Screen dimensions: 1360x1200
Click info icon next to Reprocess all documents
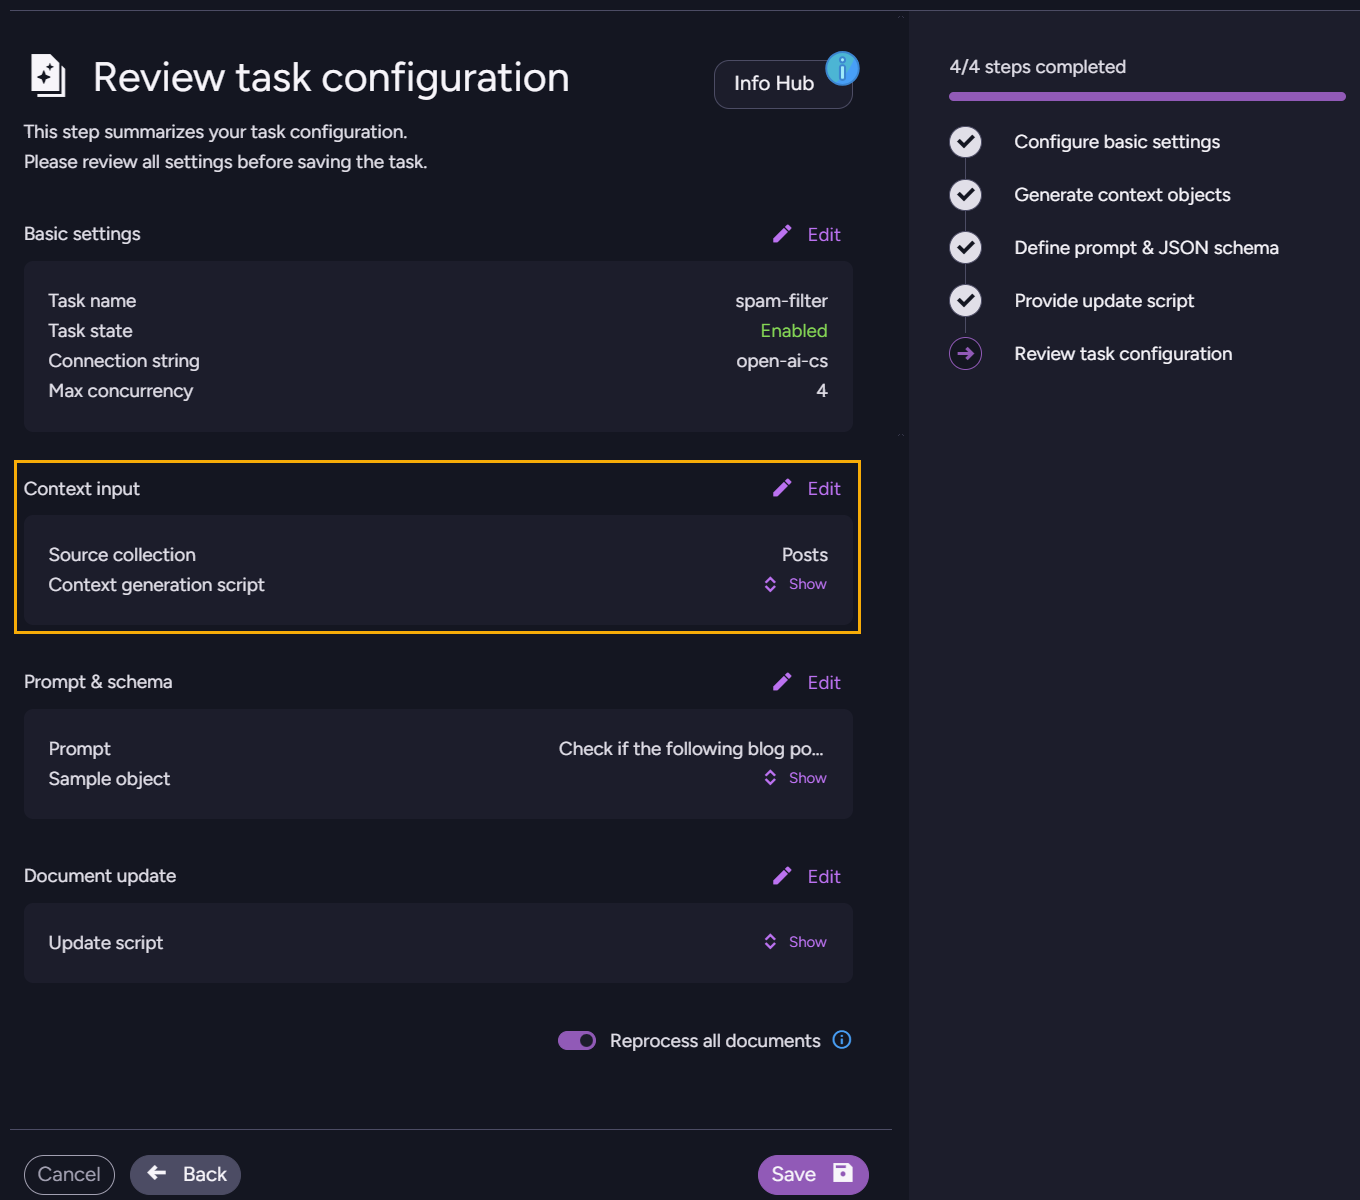(x=842, y=1040)
